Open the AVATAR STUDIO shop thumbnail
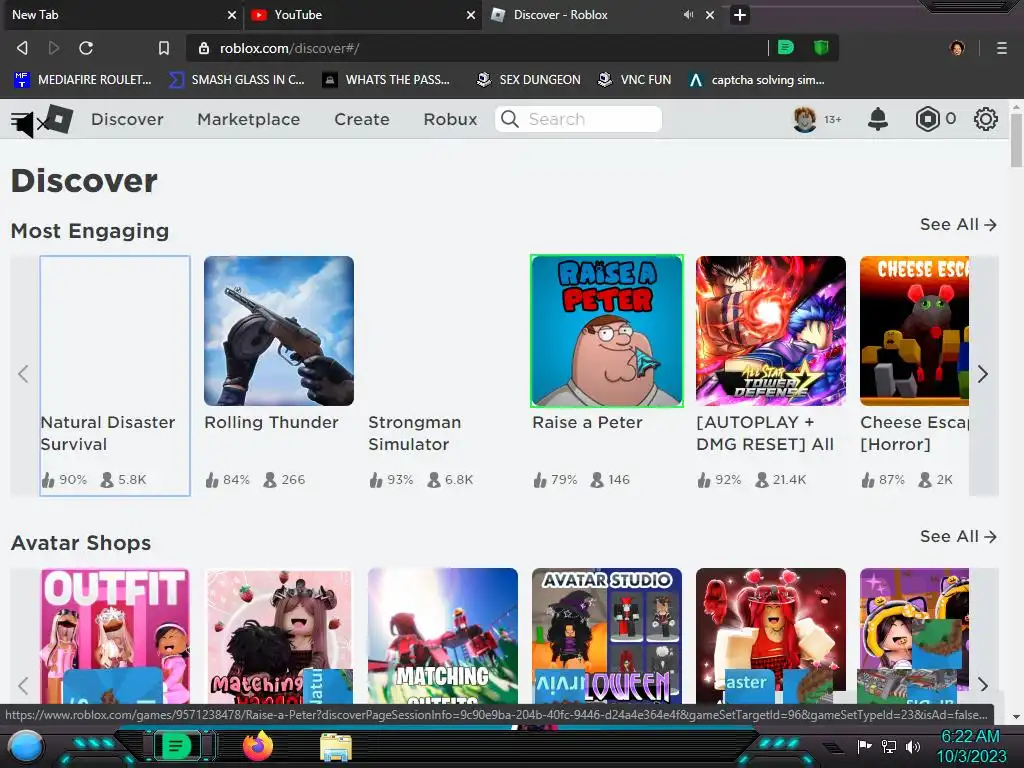1024x768 pixels. [607, 636]
